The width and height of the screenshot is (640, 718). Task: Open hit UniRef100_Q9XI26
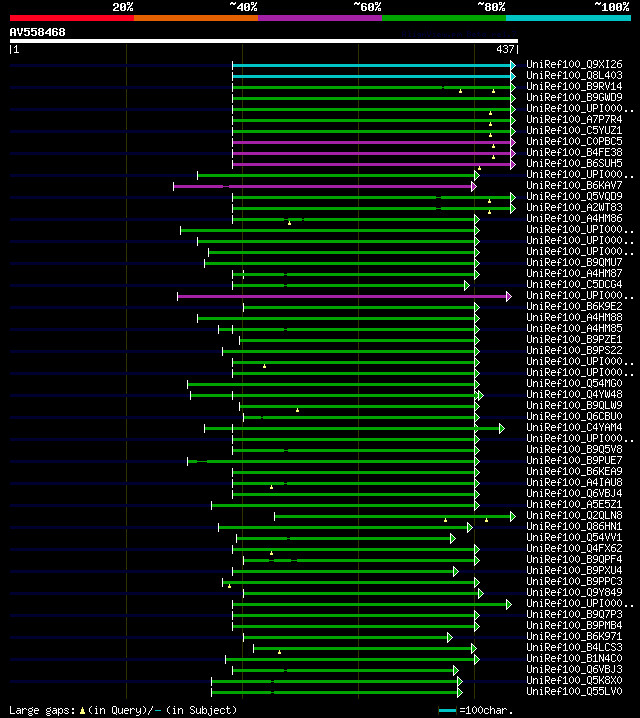(x=574, y=65)
